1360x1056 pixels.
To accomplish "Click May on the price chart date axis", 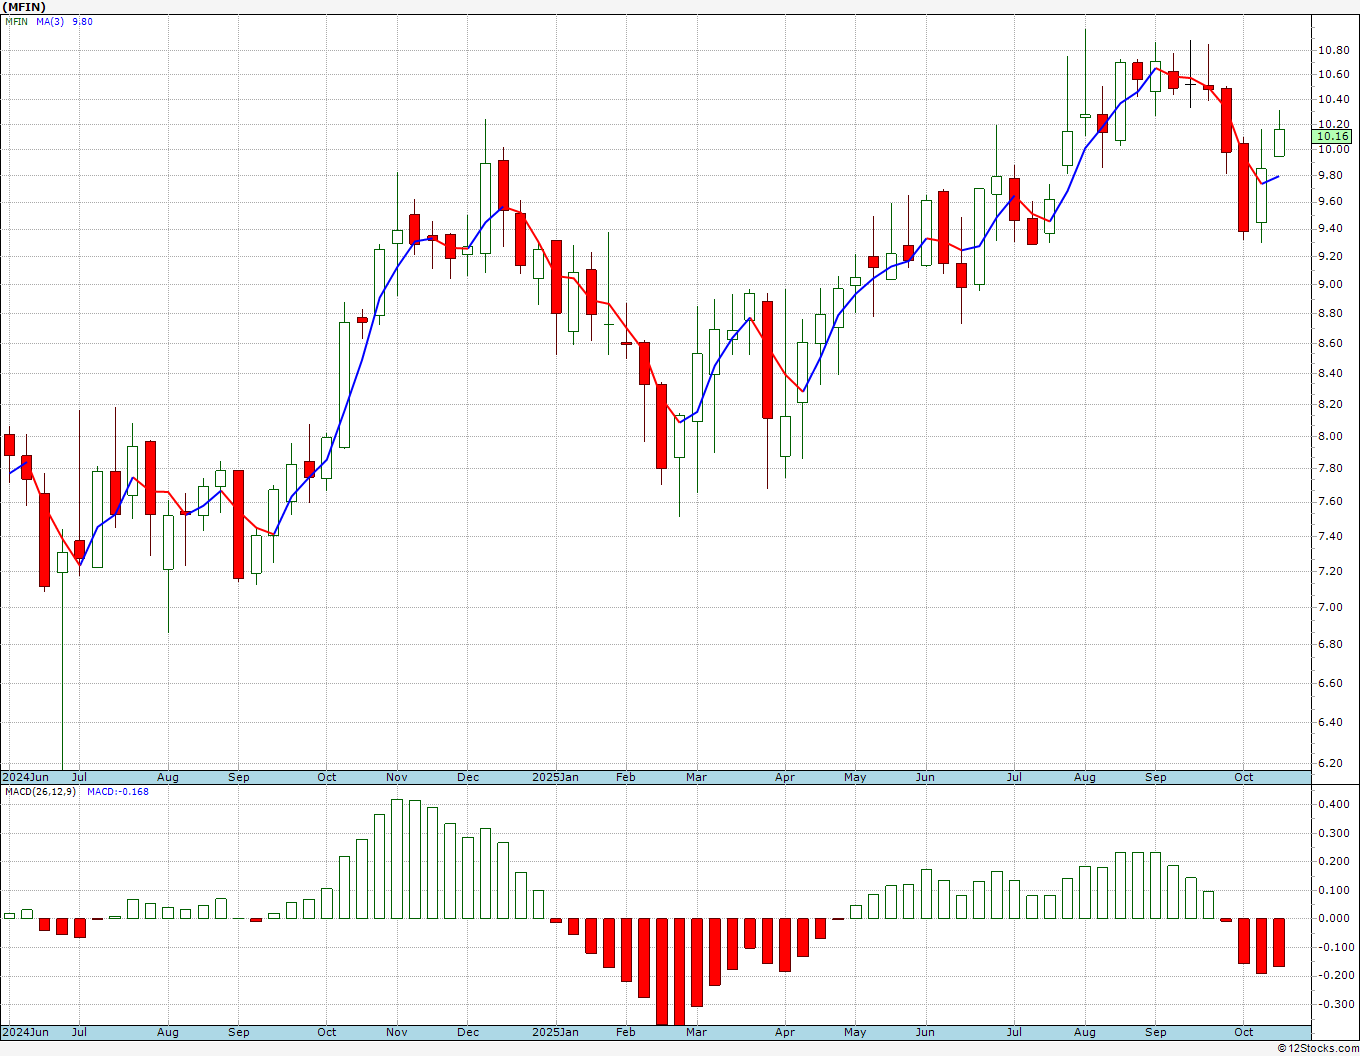I will point(855,777).
